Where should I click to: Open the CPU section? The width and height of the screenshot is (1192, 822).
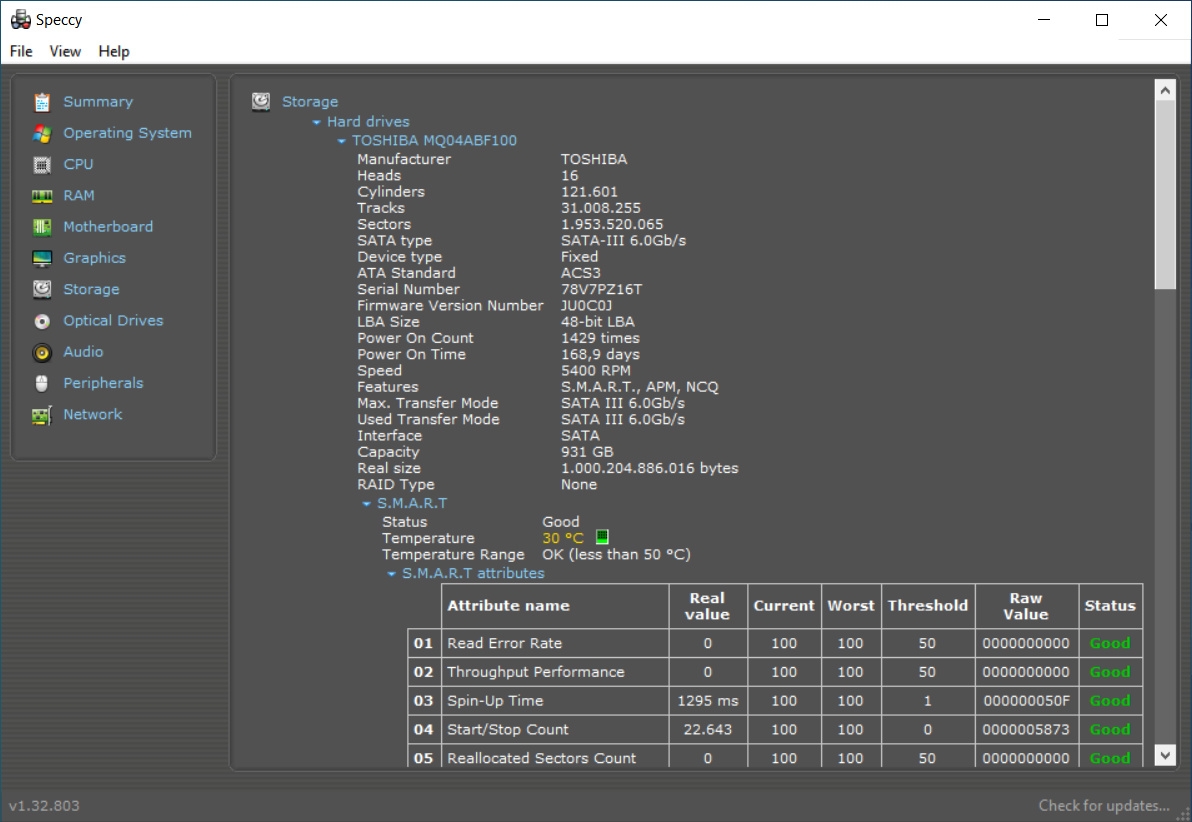pos(78,164)
